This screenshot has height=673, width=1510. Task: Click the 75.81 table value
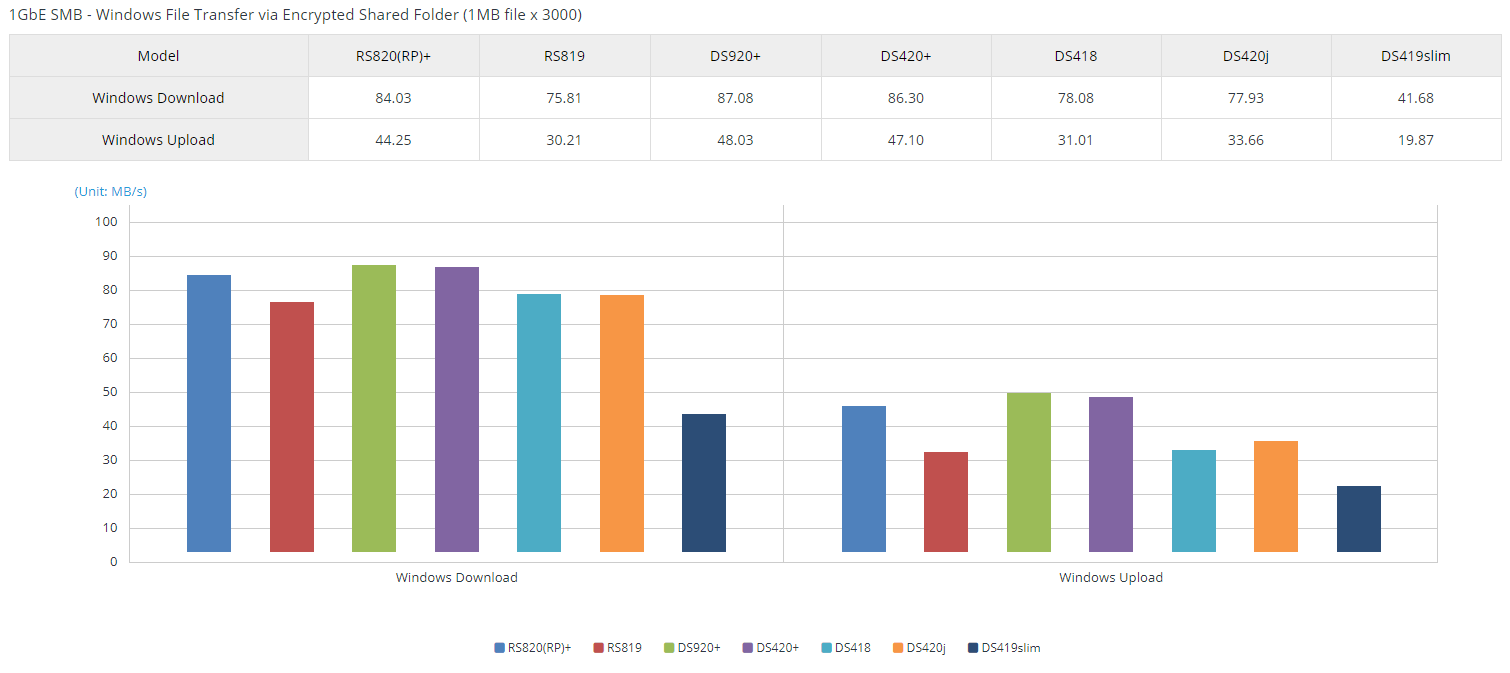(565, 98)
